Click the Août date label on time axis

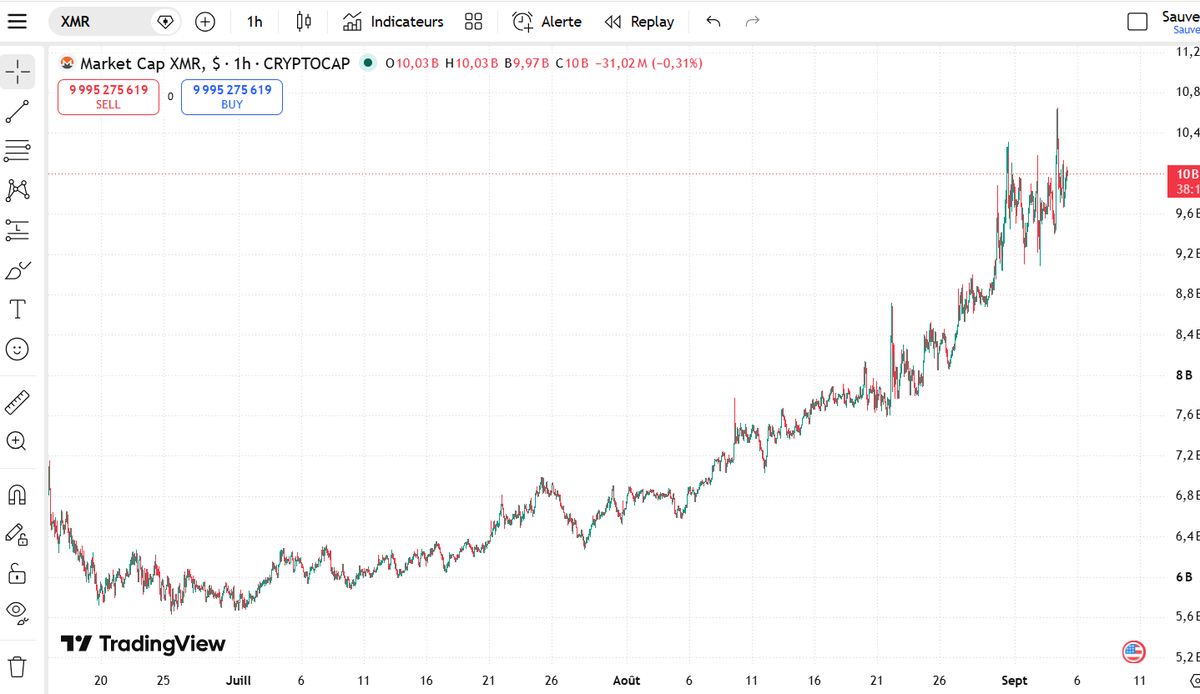pyautogui.click(x=626, y=680)
